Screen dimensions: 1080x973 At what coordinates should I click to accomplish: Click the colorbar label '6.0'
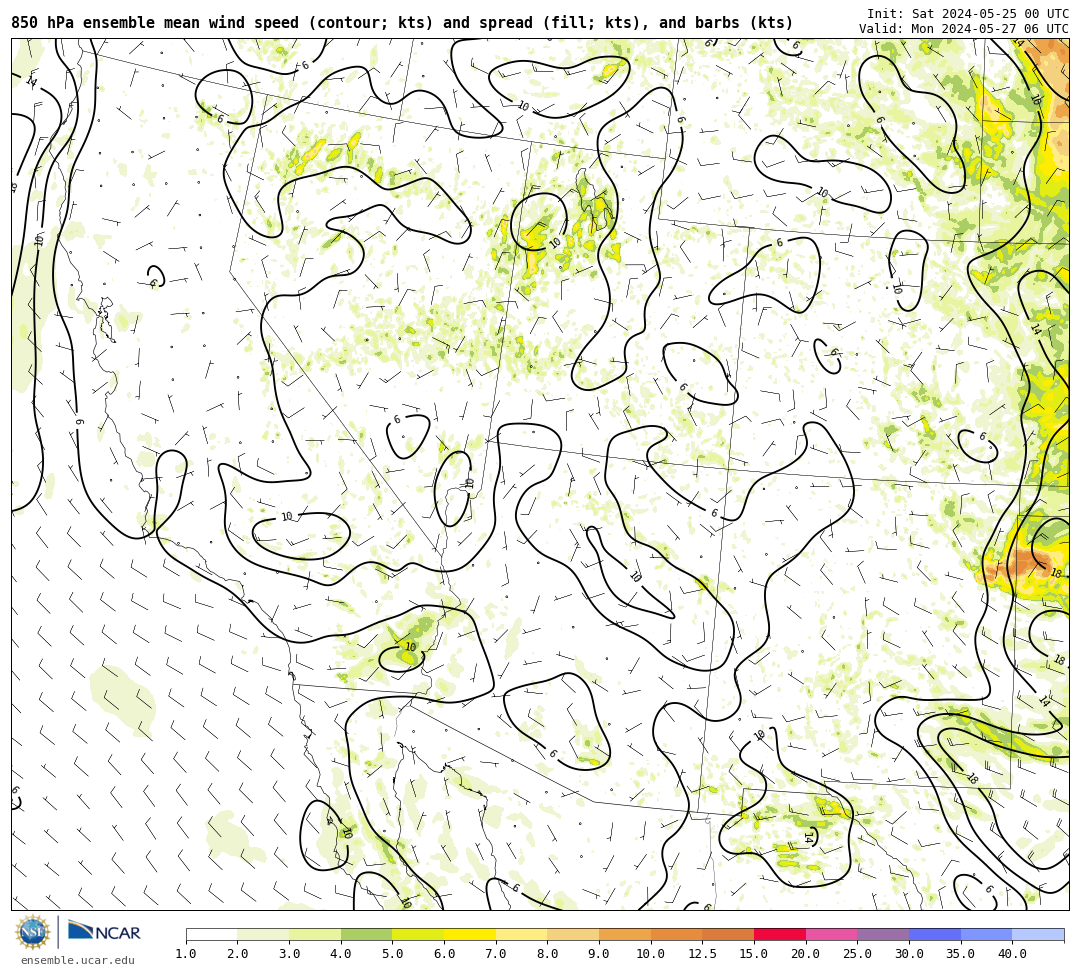[444, 954]
